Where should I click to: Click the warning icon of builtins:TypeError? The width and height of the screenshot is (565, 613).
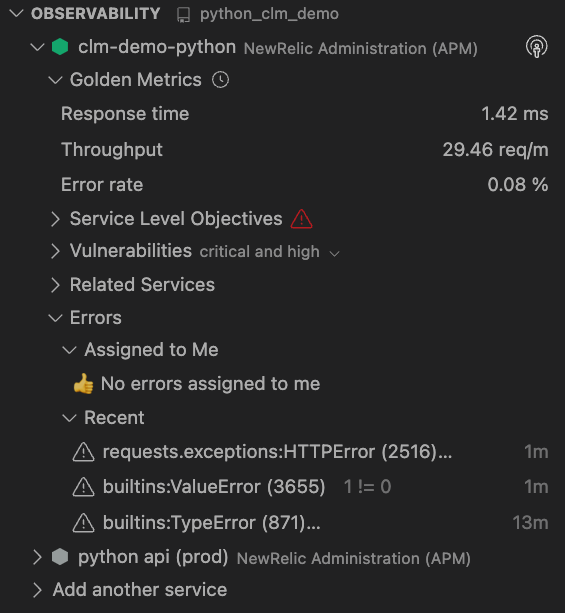[83, 523]
